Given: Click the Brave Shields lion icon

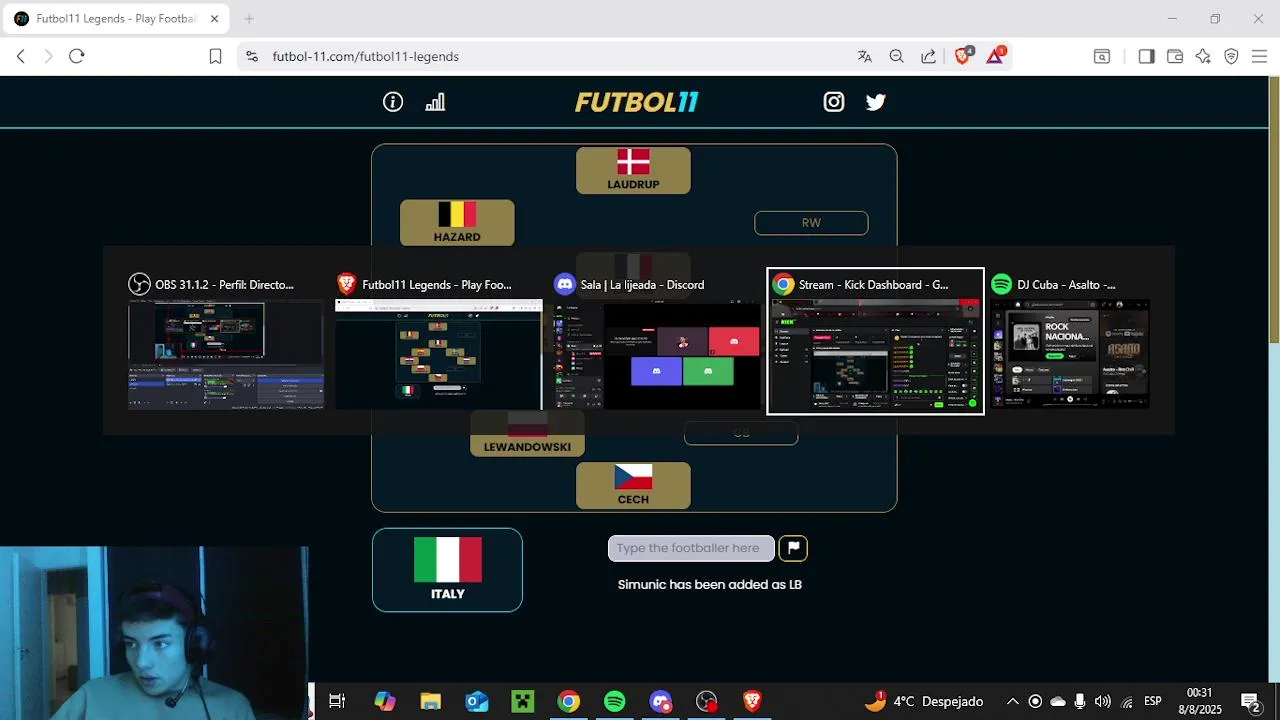Looking at the screenshot, I should pos(962,56).
